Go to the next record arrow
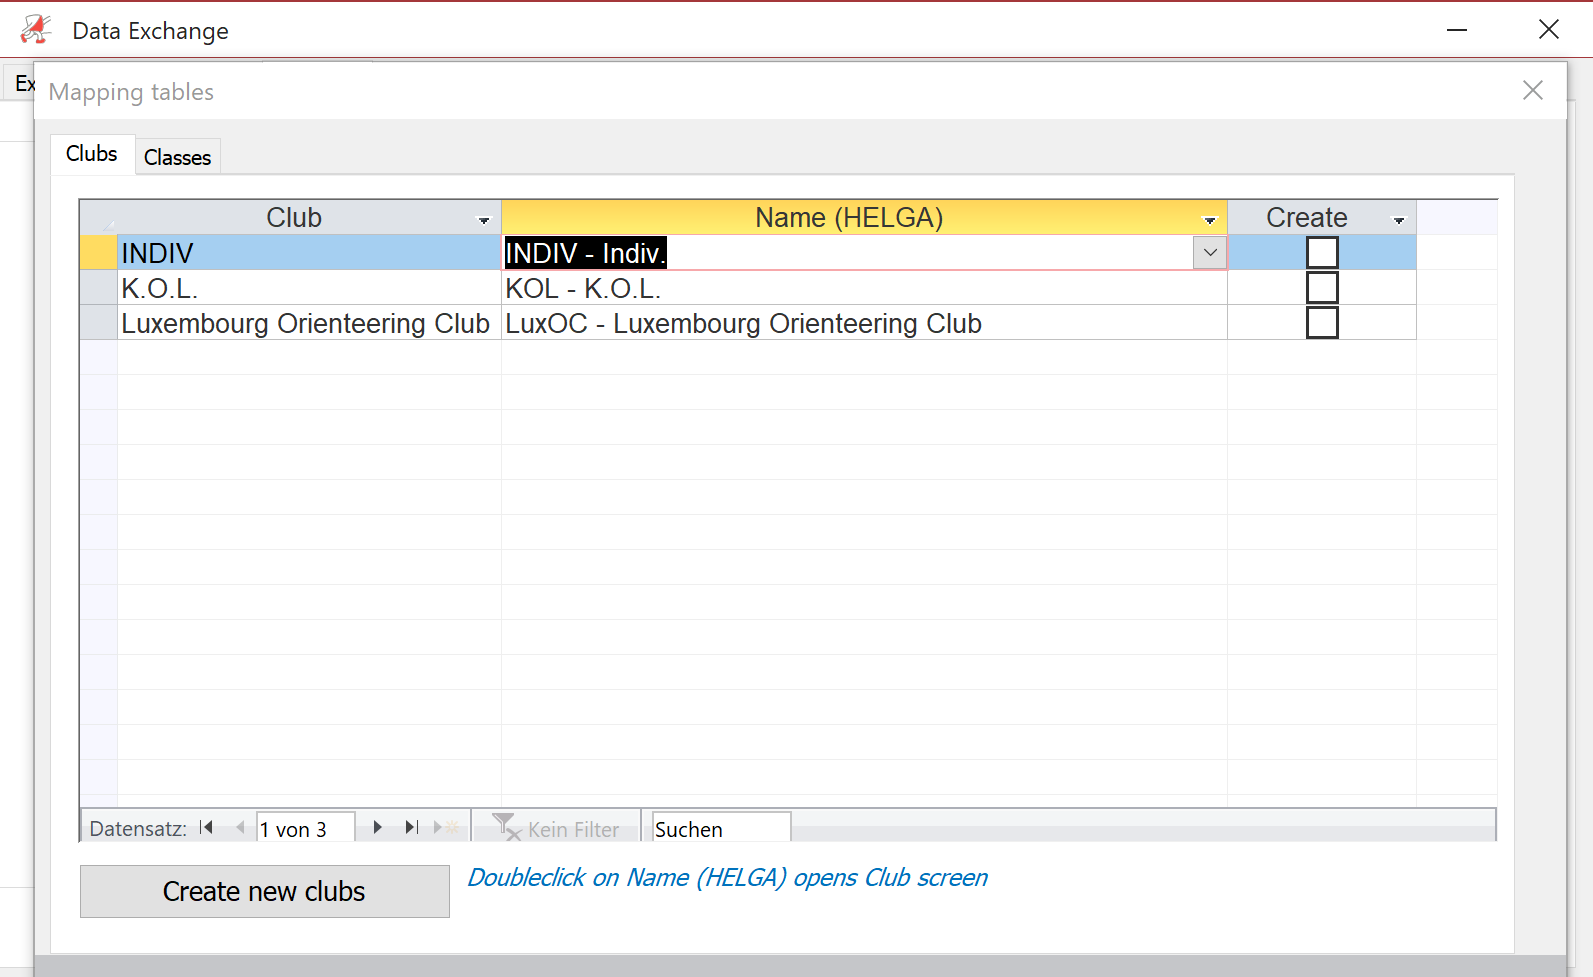Viewport: 1593px width, 977px height. tap(377, 827)
